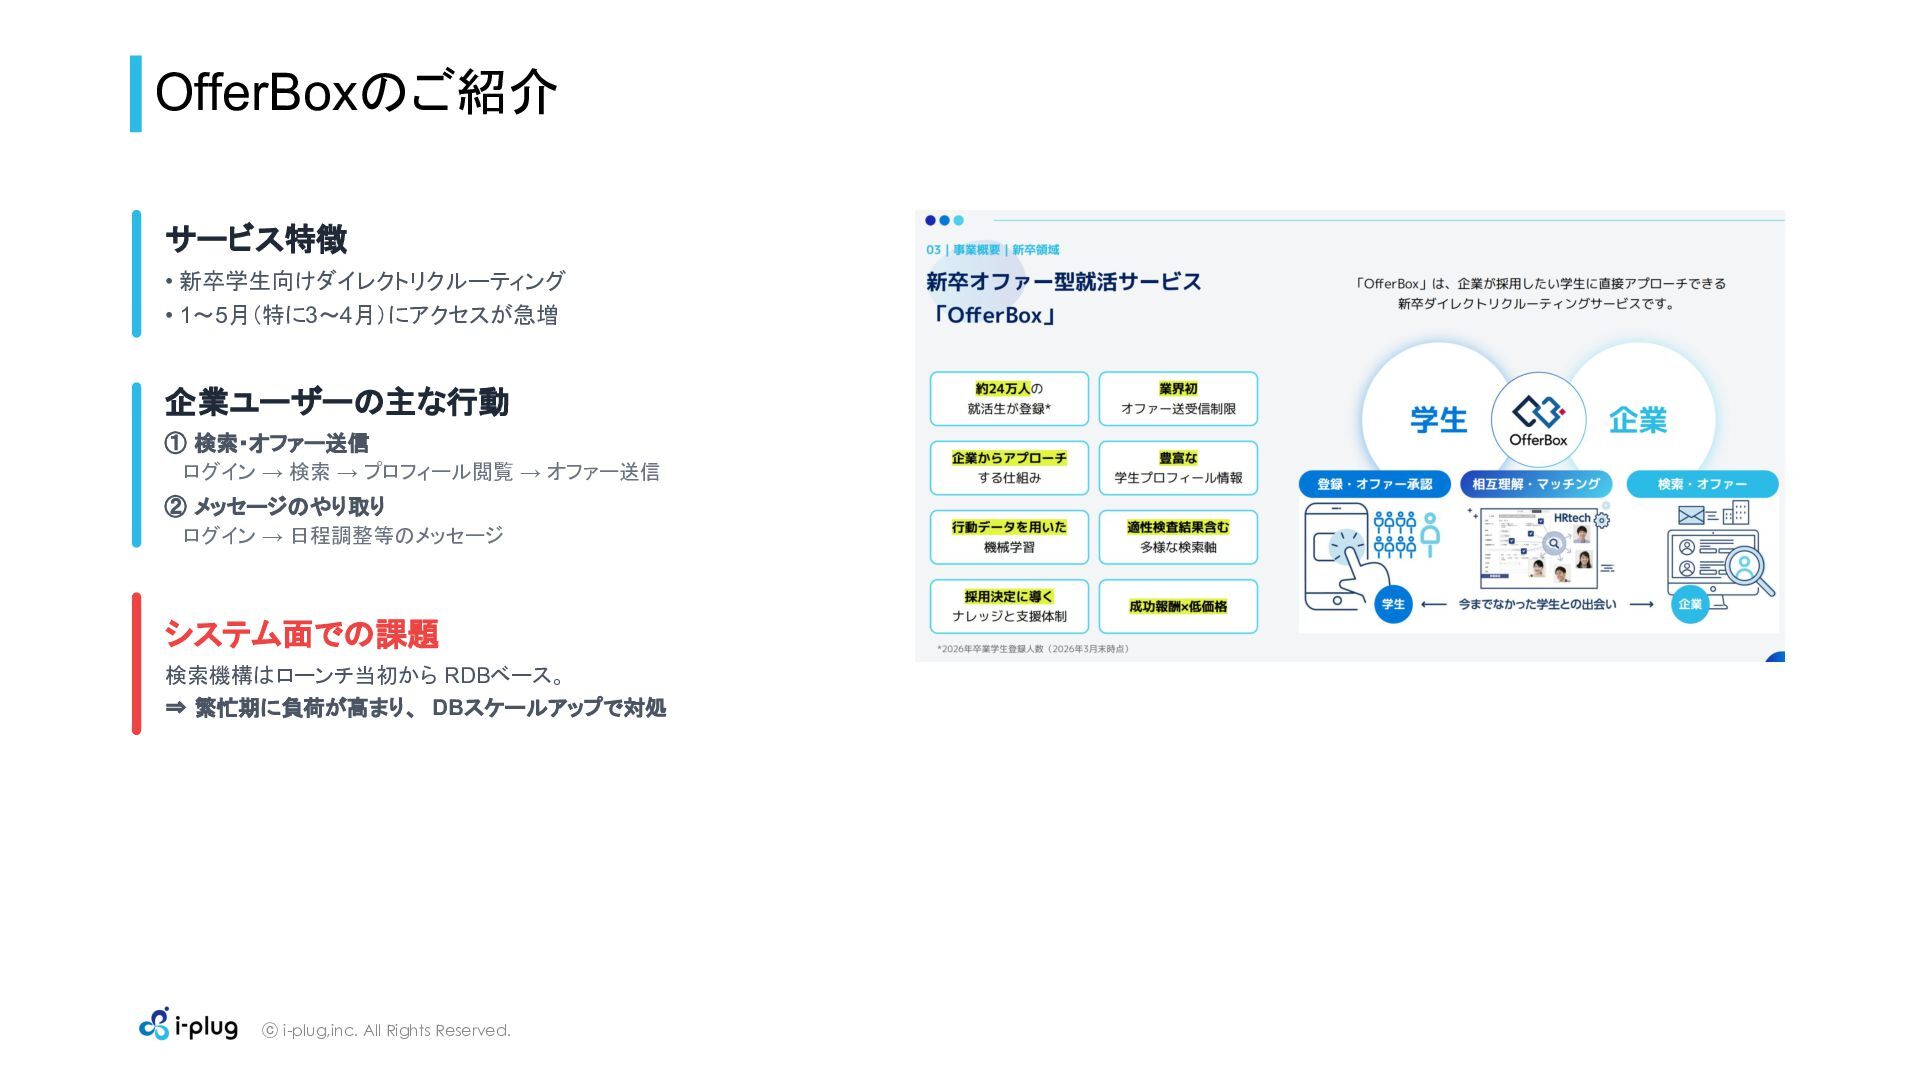Viewport: 1920px width, 1080px height.
Task: Click the 採用決定に導くナレッジと支援体制 box
Action: (x=1009, y=606)
